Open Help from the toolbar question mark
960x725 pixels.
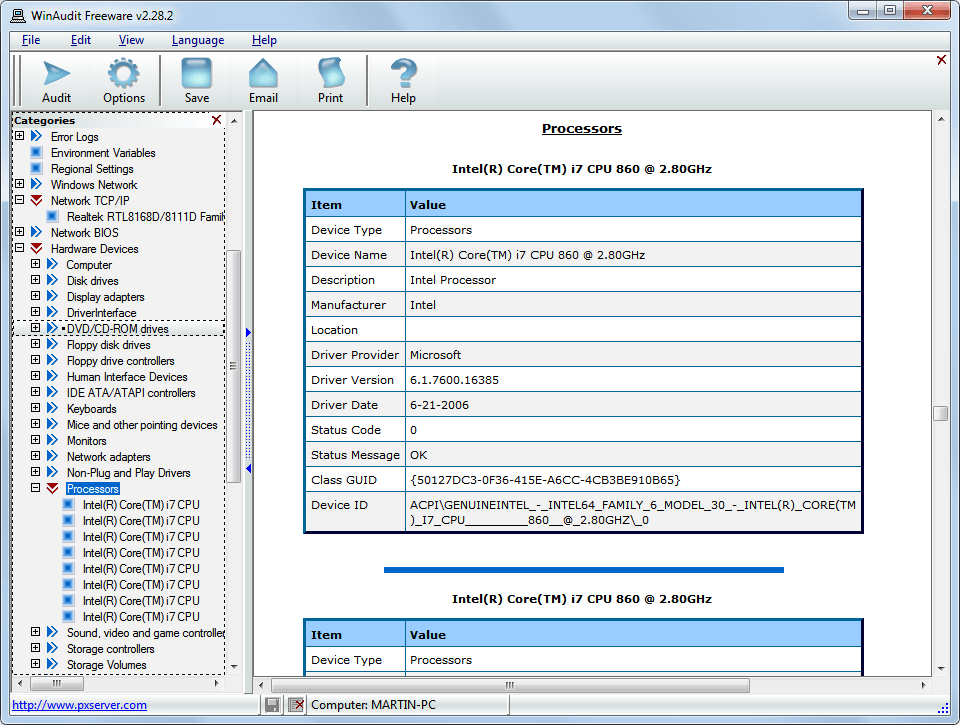pos(403,80)
